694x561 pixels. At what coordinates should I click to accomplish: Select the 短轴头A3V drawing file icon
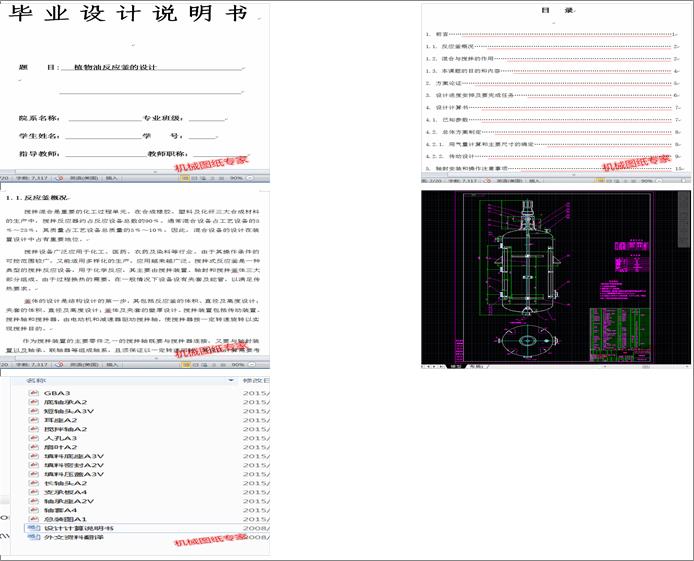(x=33, y=411)
